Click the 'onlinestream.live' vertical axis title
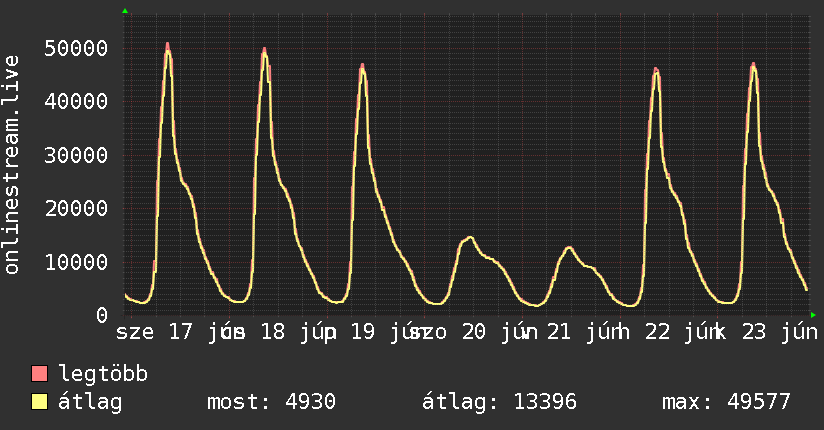The width and height of the screenshot is (824, 430). (x=11, y=165)
